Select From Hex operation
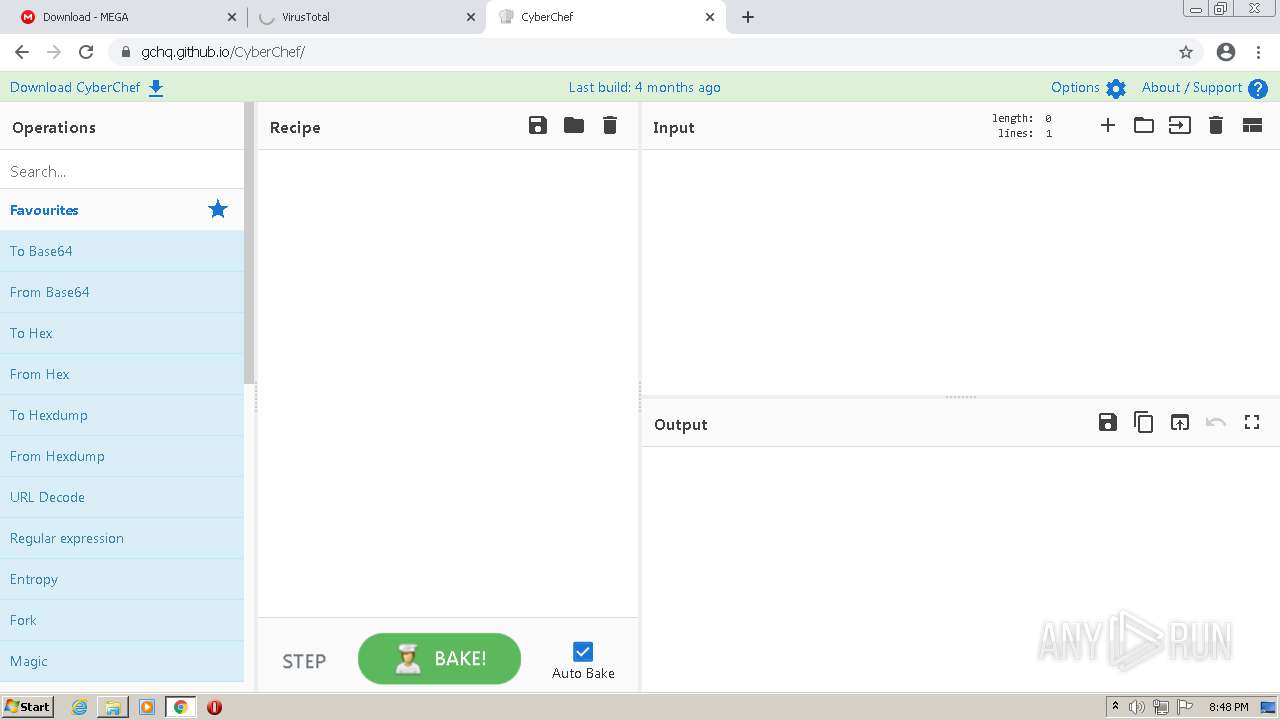 coord(122,374)
